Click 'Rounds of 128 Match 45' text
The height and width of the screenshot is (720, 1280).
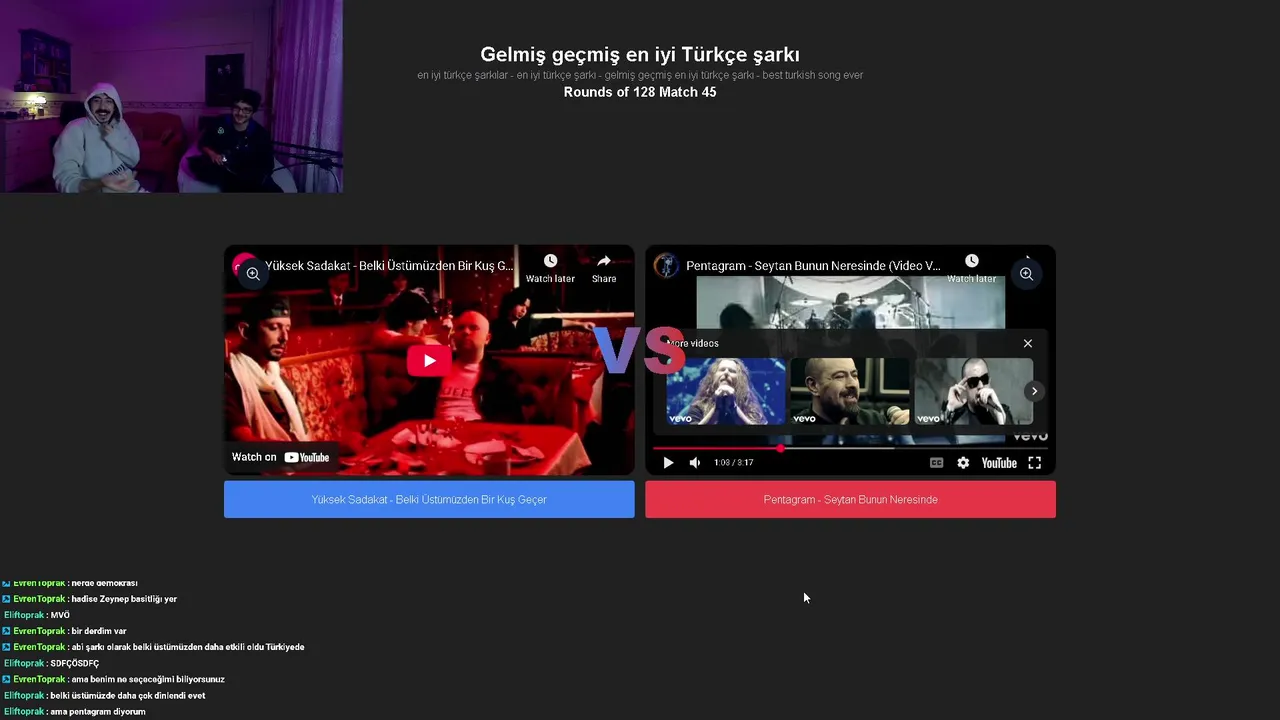[x=640, y=92]
